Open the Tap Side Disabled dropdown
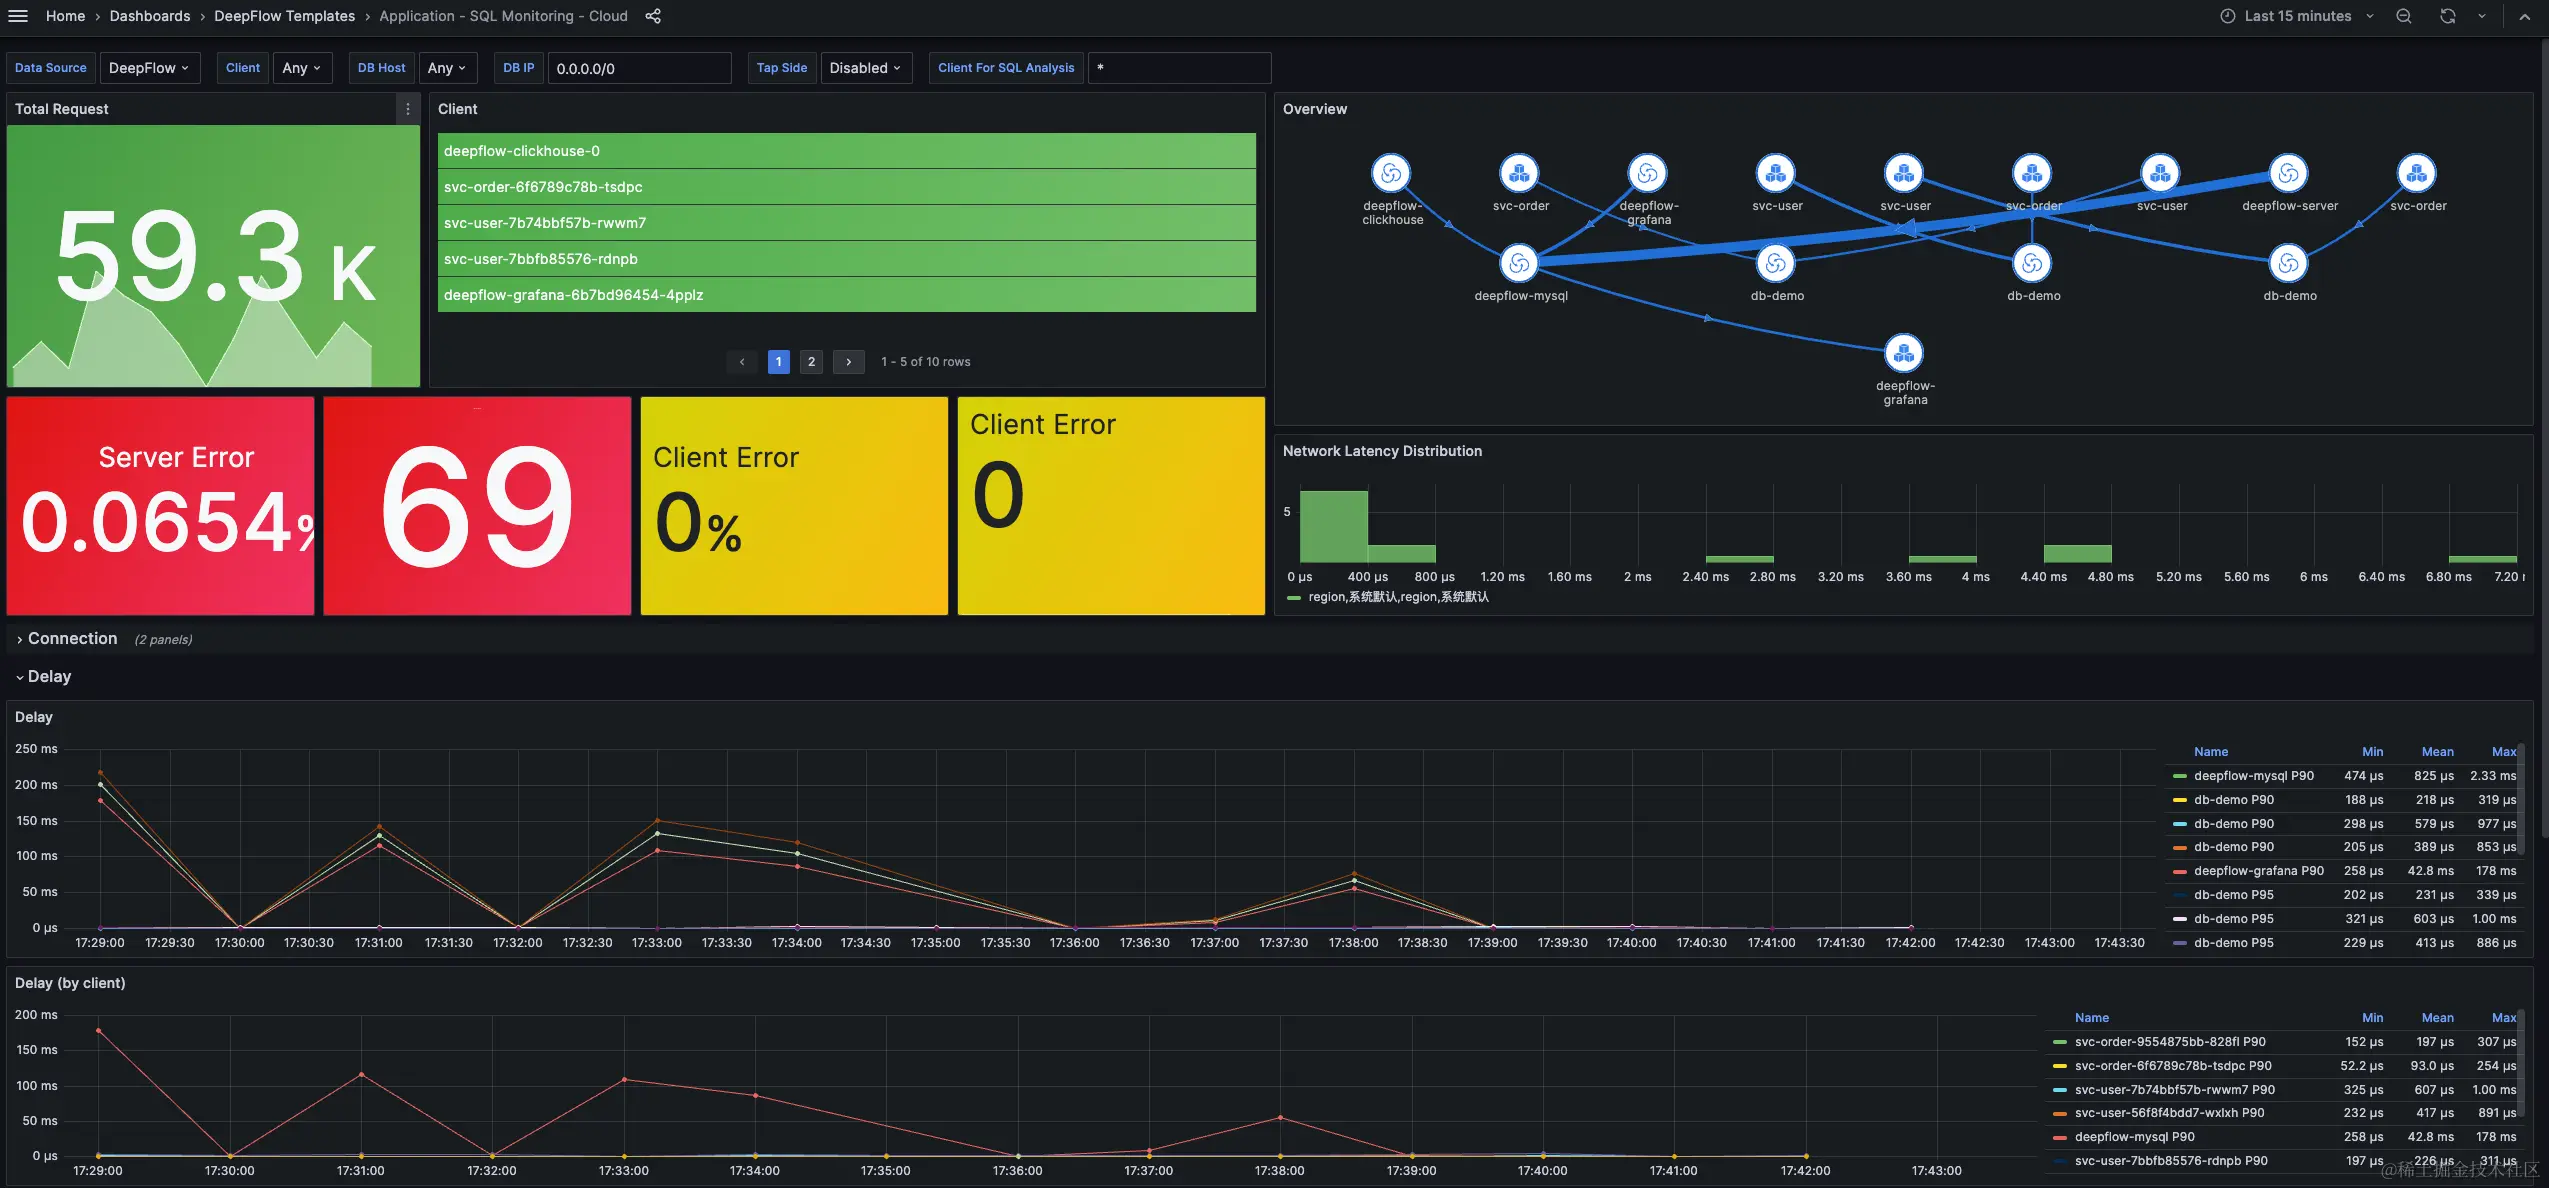 pos(865,68)
